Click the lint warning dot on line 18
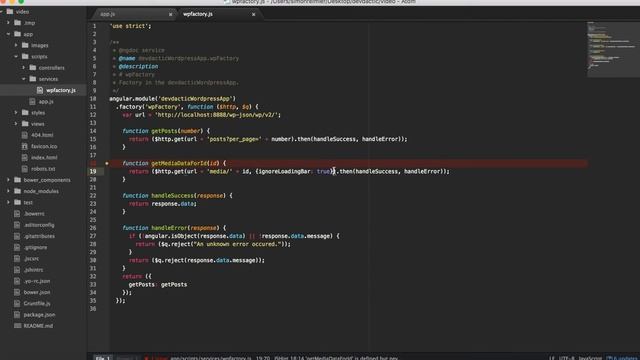640x360 pixels. coord(107,163)
